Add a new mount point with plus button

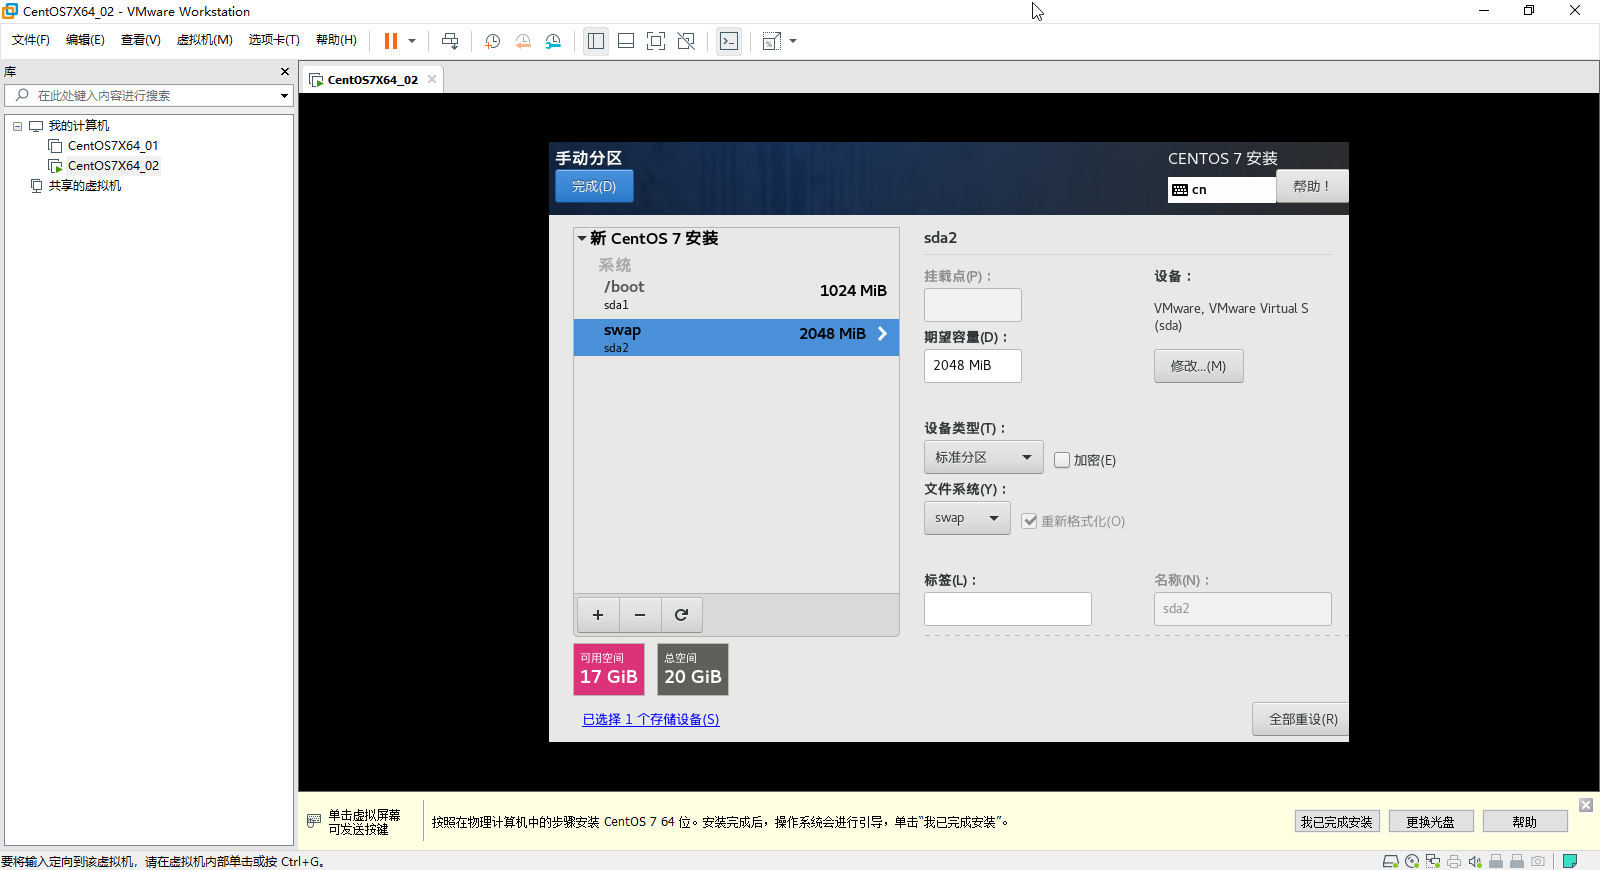pos(598,615)
